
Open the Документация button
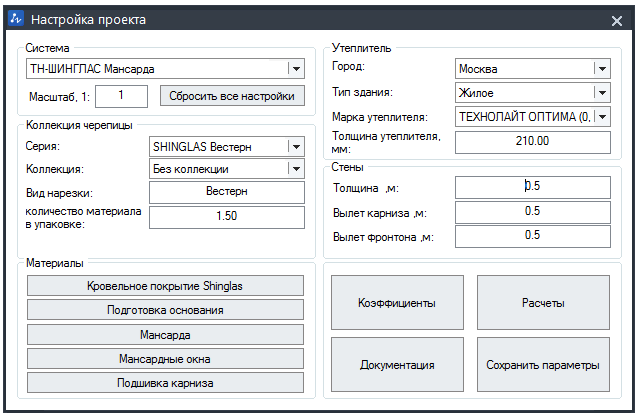pyautogui.click(x=397, y=365)
